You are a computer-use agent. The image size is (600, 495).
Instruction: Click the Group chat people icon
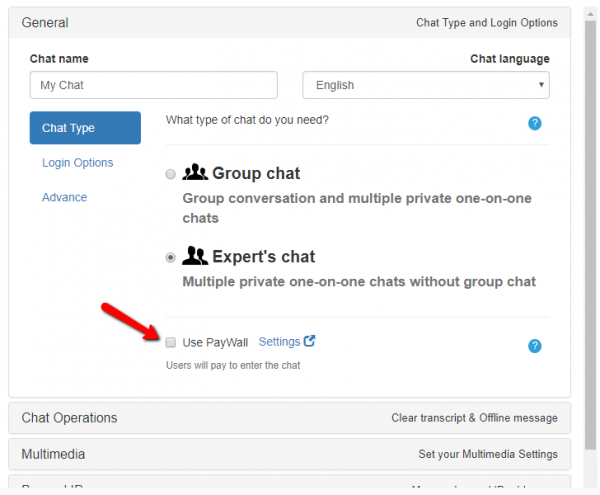pos(195,173)
